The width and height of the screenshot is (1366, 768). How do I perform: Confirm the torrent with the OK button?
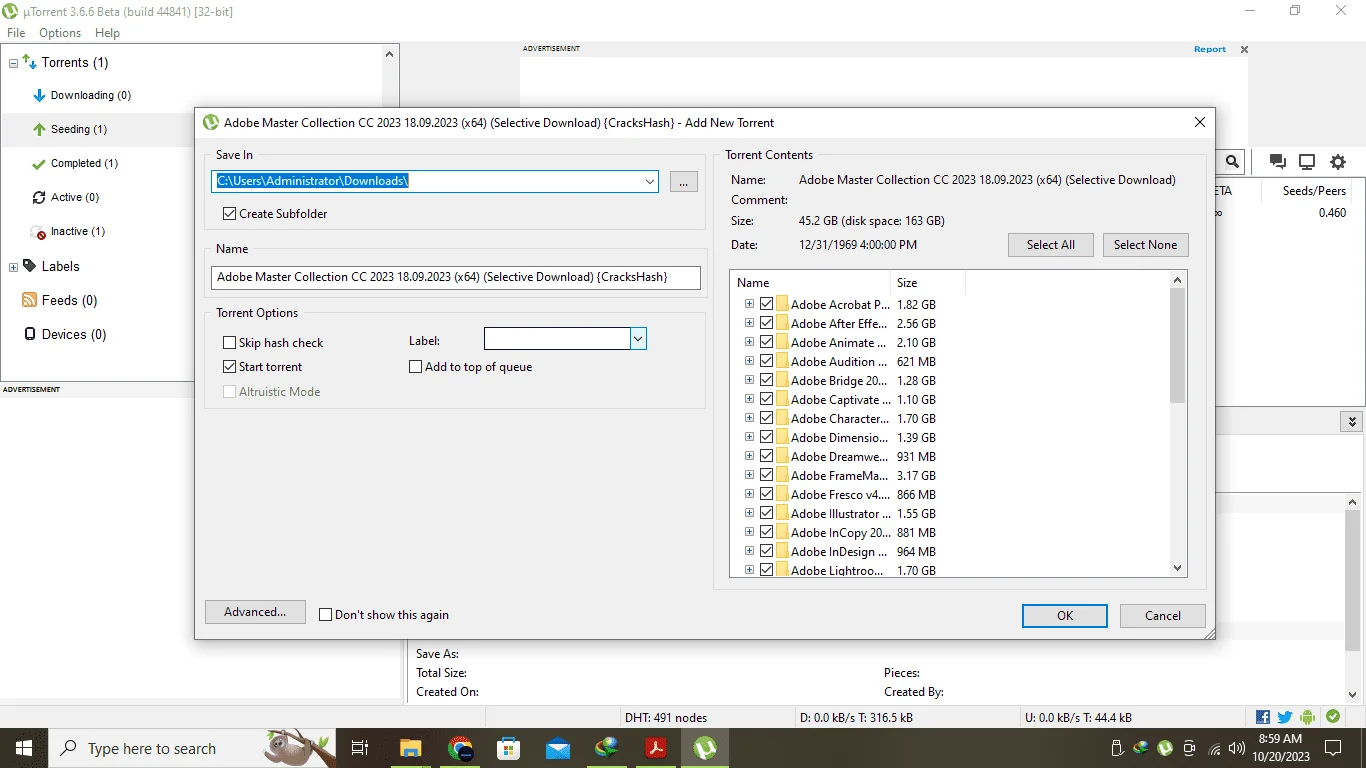click(1065, 616)
